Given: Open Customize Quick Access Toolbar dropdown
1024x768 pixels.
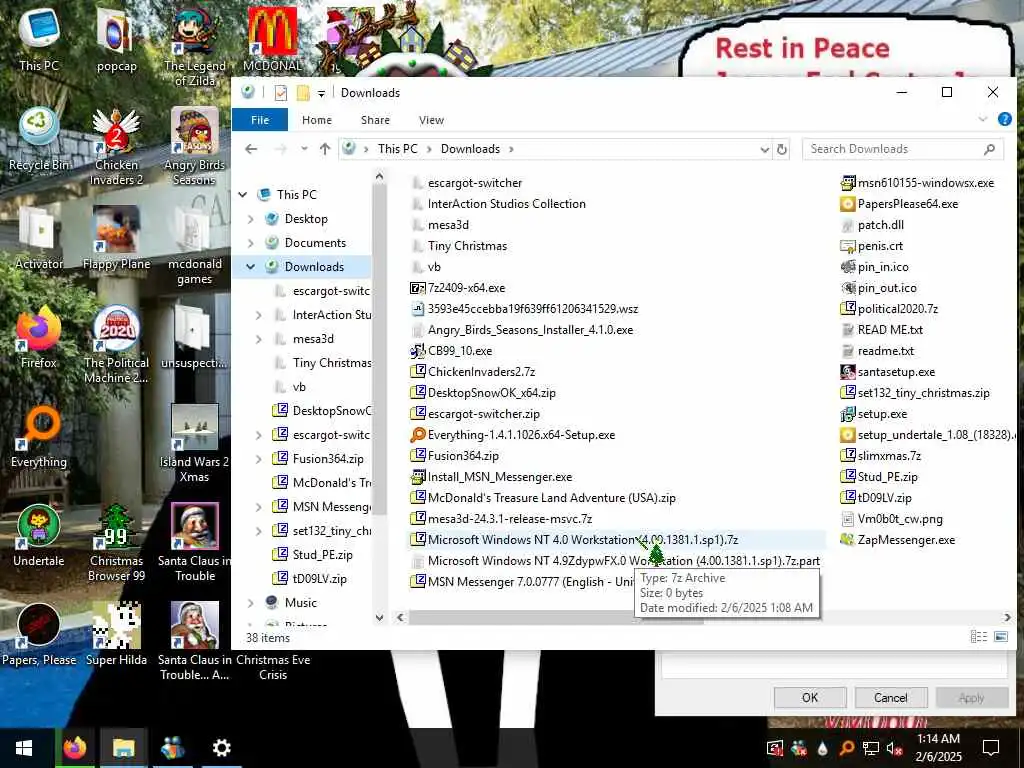Looking at the screenshot, I should coord(321,93).
